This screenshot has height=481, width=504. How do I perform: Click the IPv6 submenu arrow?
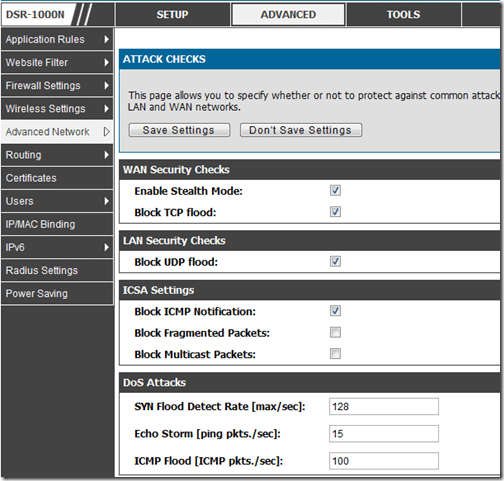pos(106,247)
